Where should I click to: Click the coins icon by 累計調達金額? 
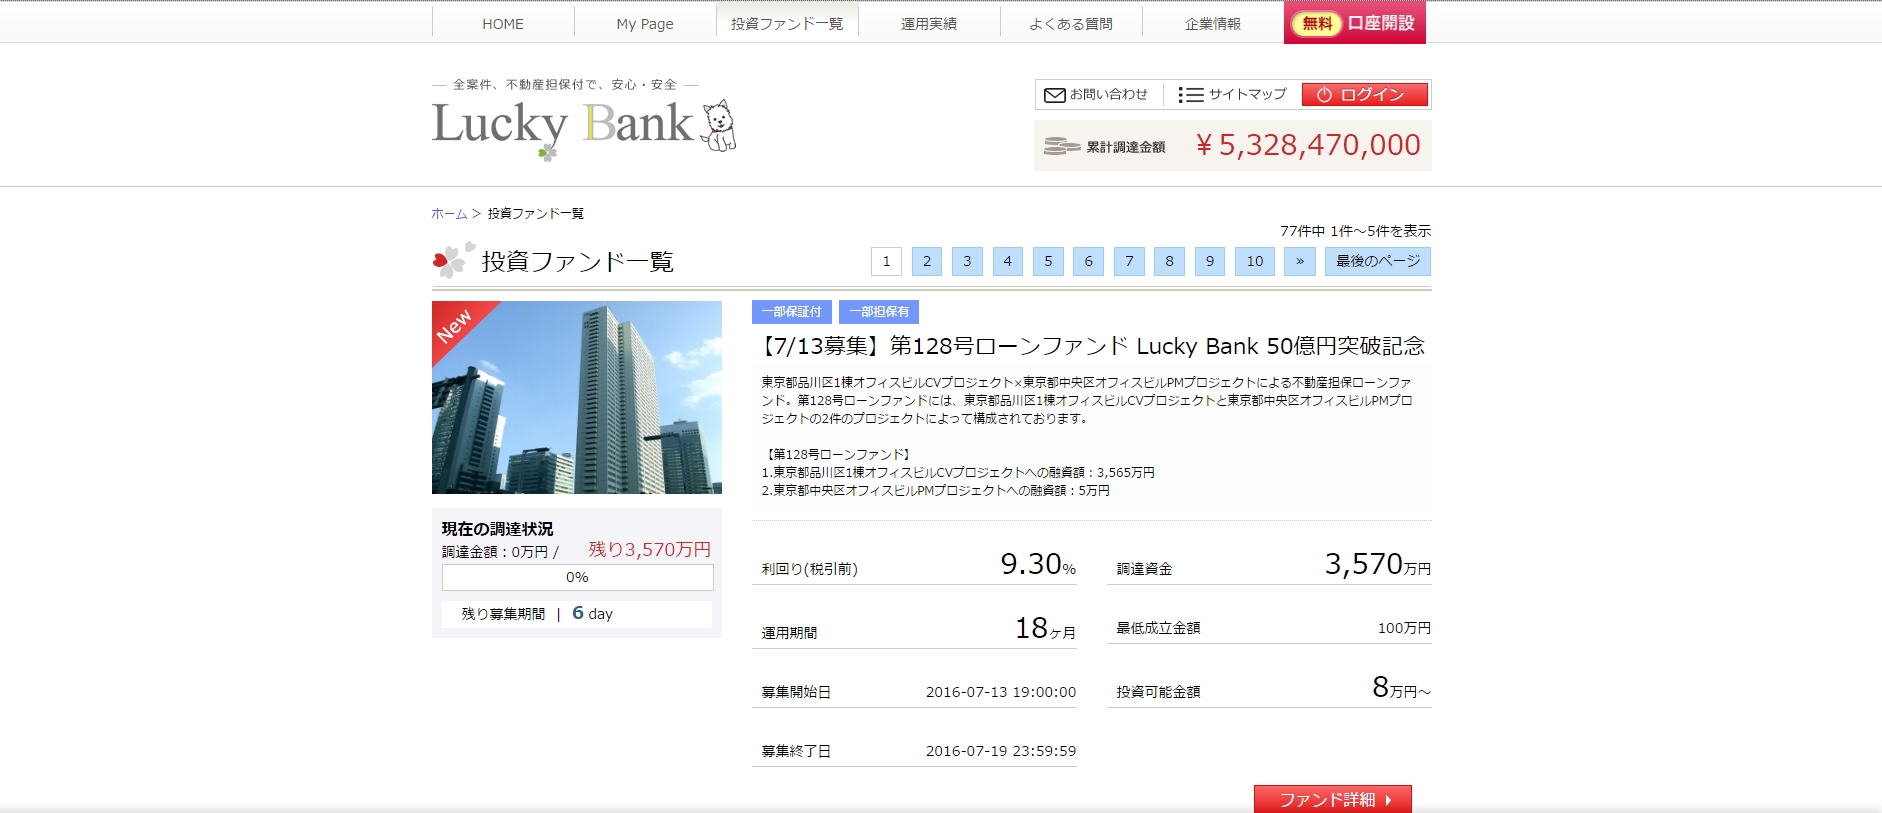1062,146
